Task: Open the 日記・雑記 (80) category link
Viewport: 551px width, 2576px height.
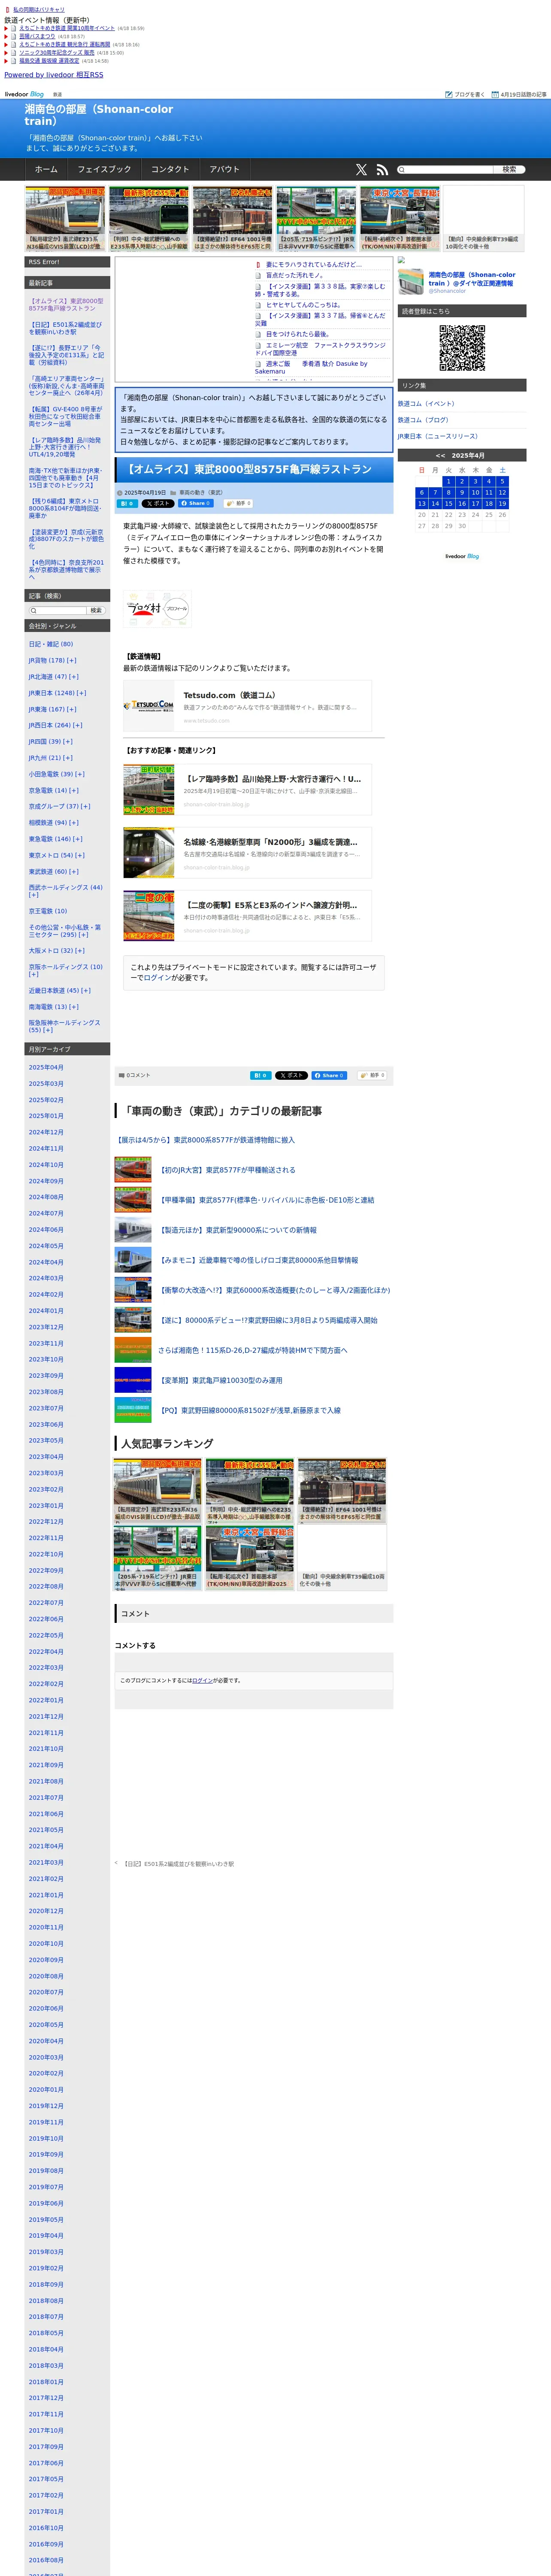Action: click(x=51, y=644)
